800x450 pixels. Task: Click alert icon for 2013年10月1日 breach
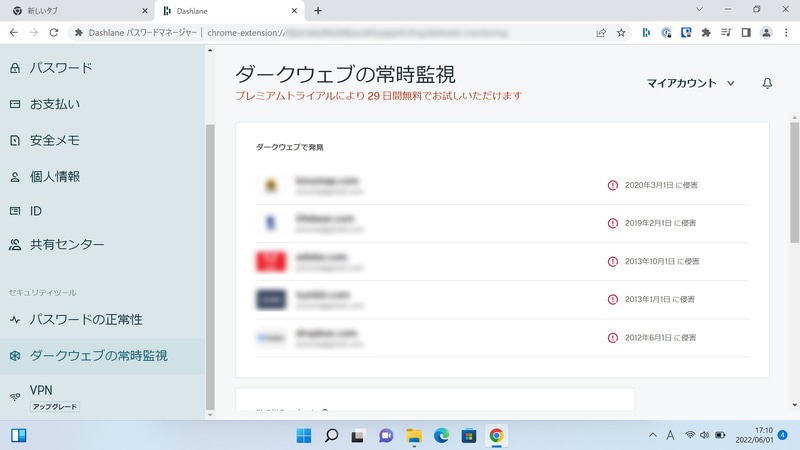(613, 261)
